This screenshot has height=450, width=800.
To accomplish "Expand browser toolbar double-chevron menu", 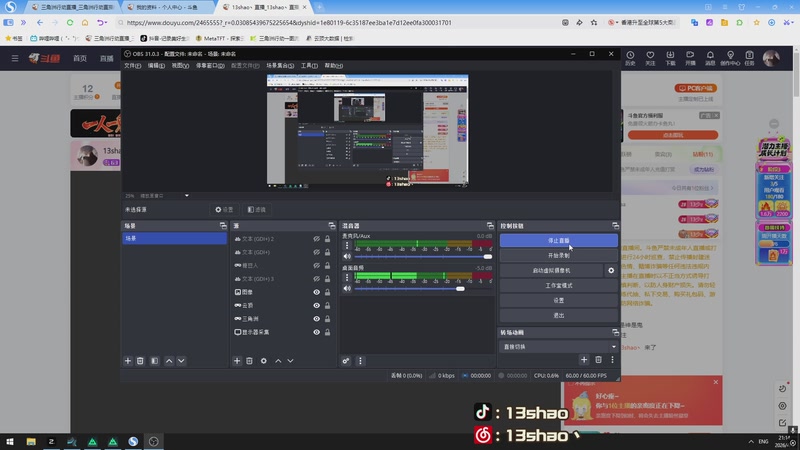I will click(x=23, y=22).
